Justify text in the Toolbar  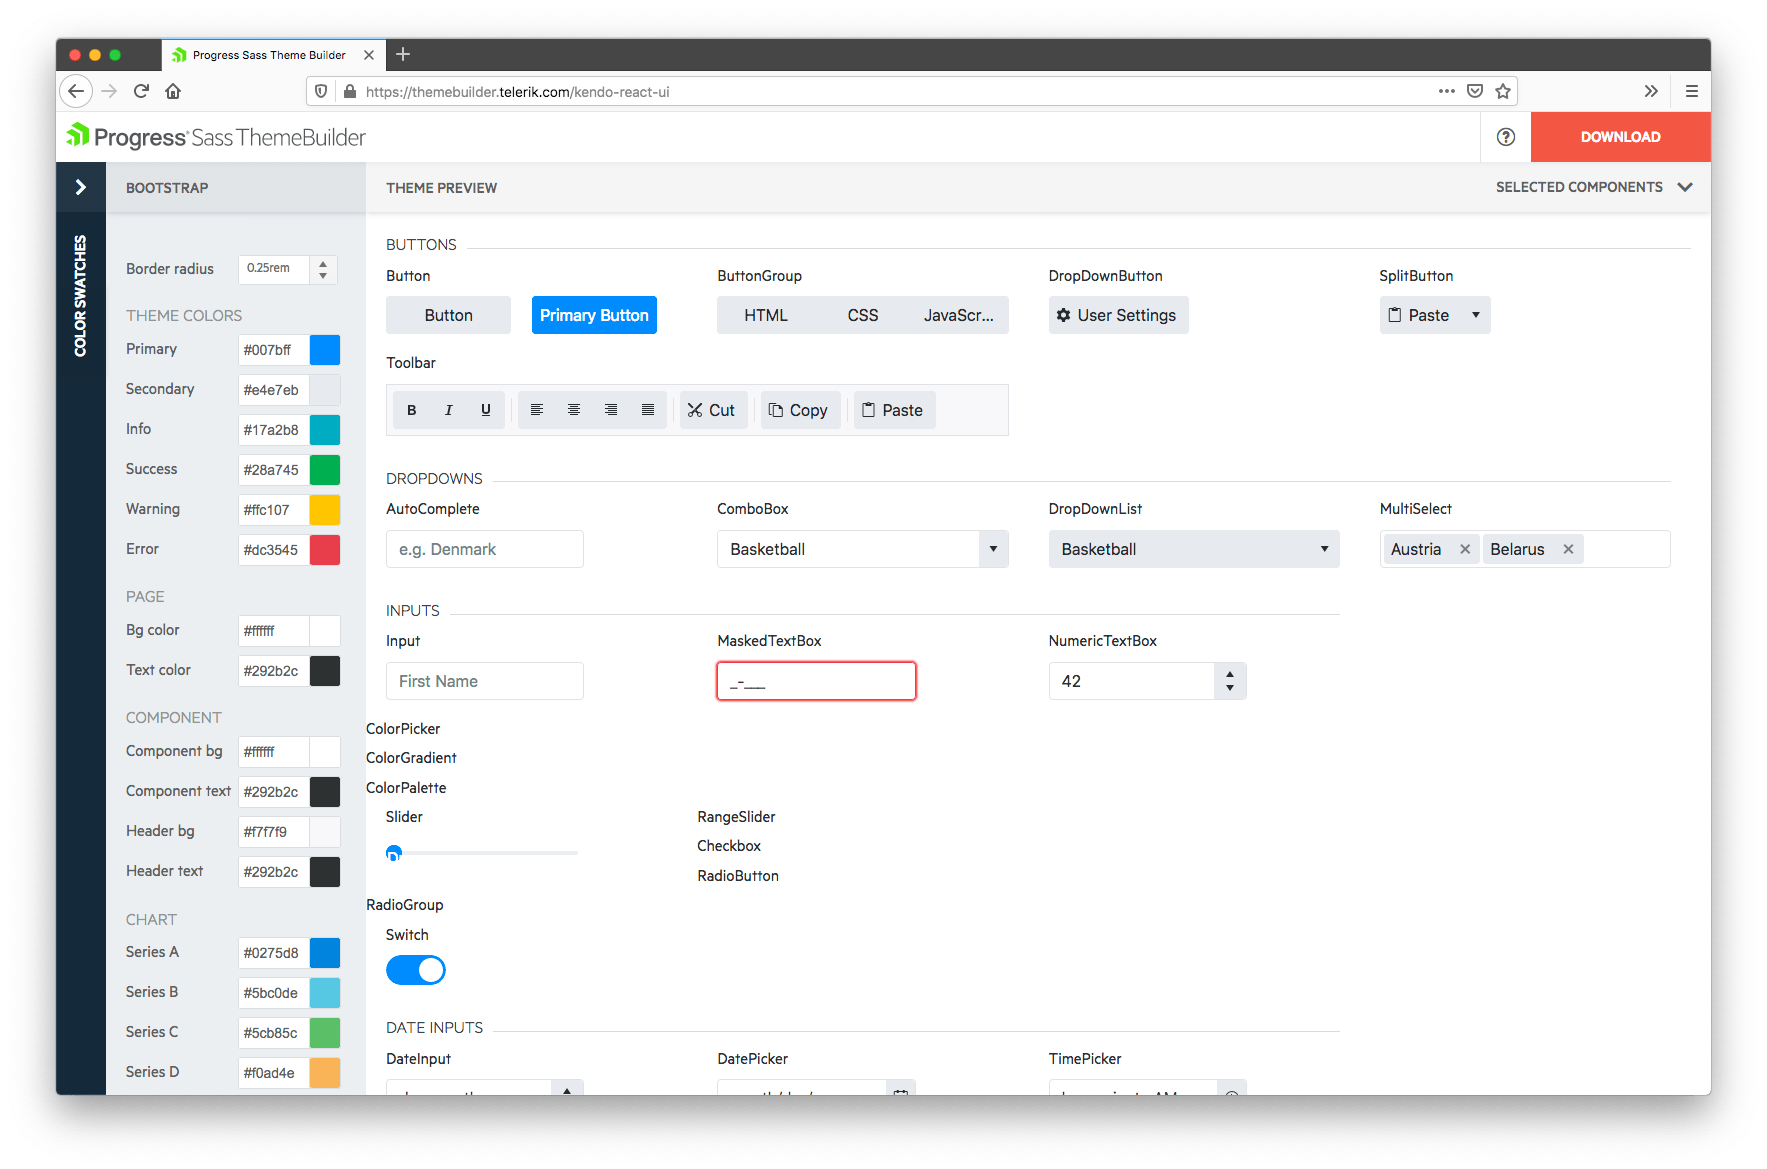pos(648,410)
